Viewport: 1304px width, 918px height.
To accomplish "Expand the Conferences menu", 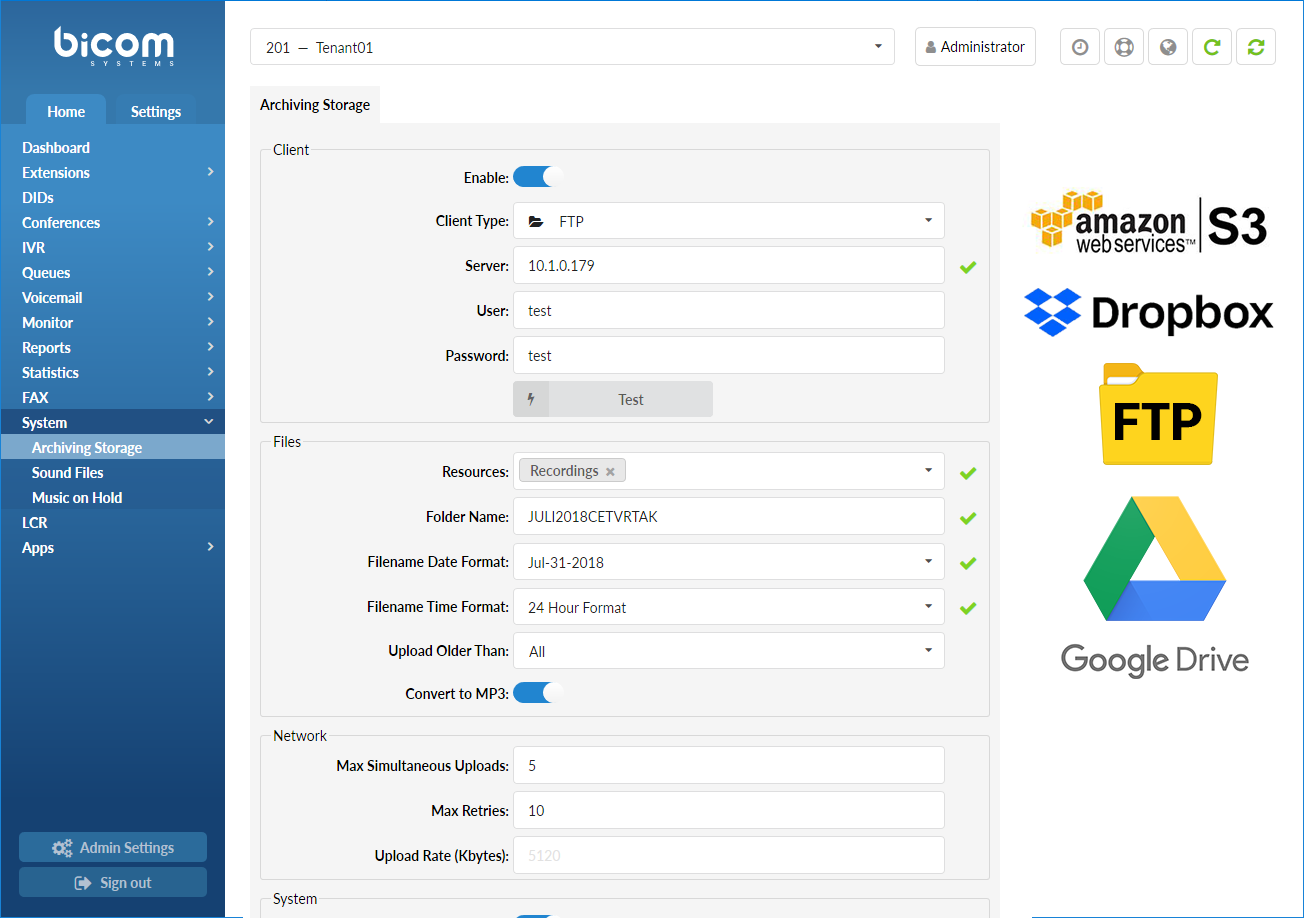I will [x=112, y=222].
